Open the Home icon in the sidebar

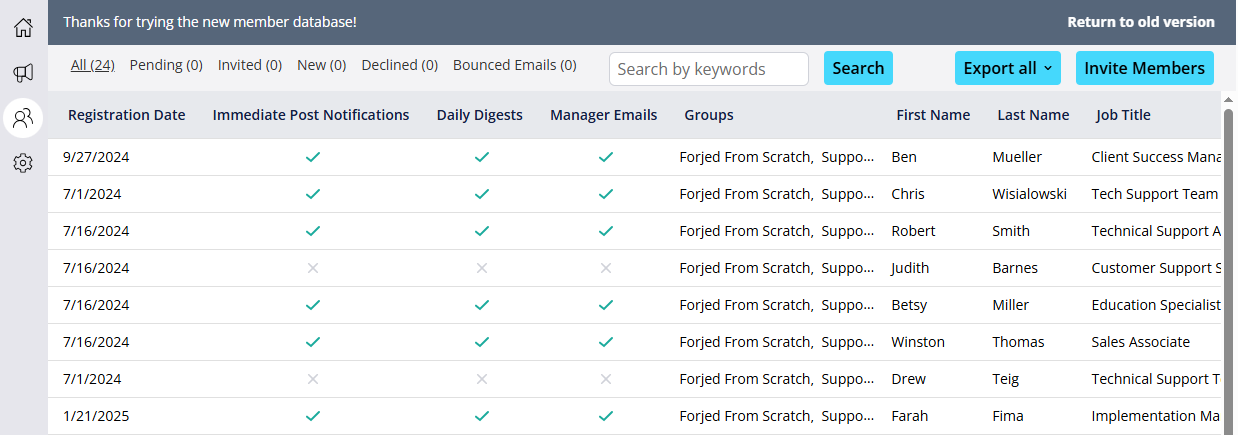(x=23, y=27)
